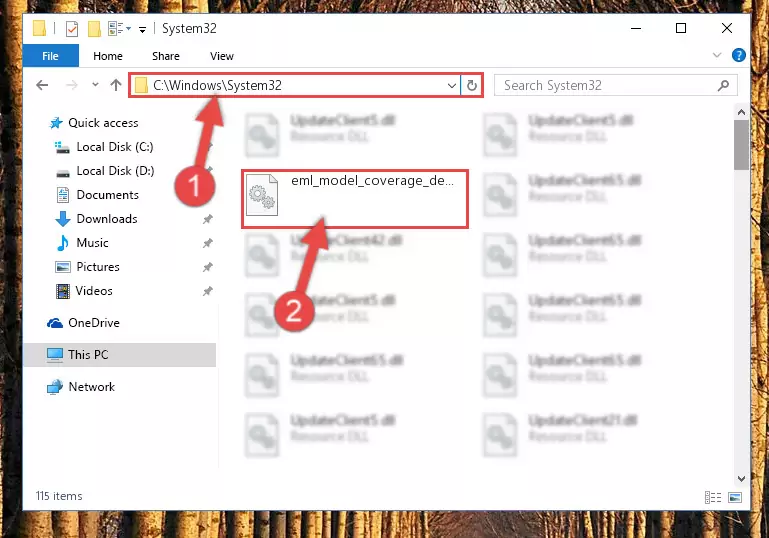Image resolution: width=769 pixels, height=538 pixels.
Task: Click the pin icon next to Pictures
Action: click(207, 267)
